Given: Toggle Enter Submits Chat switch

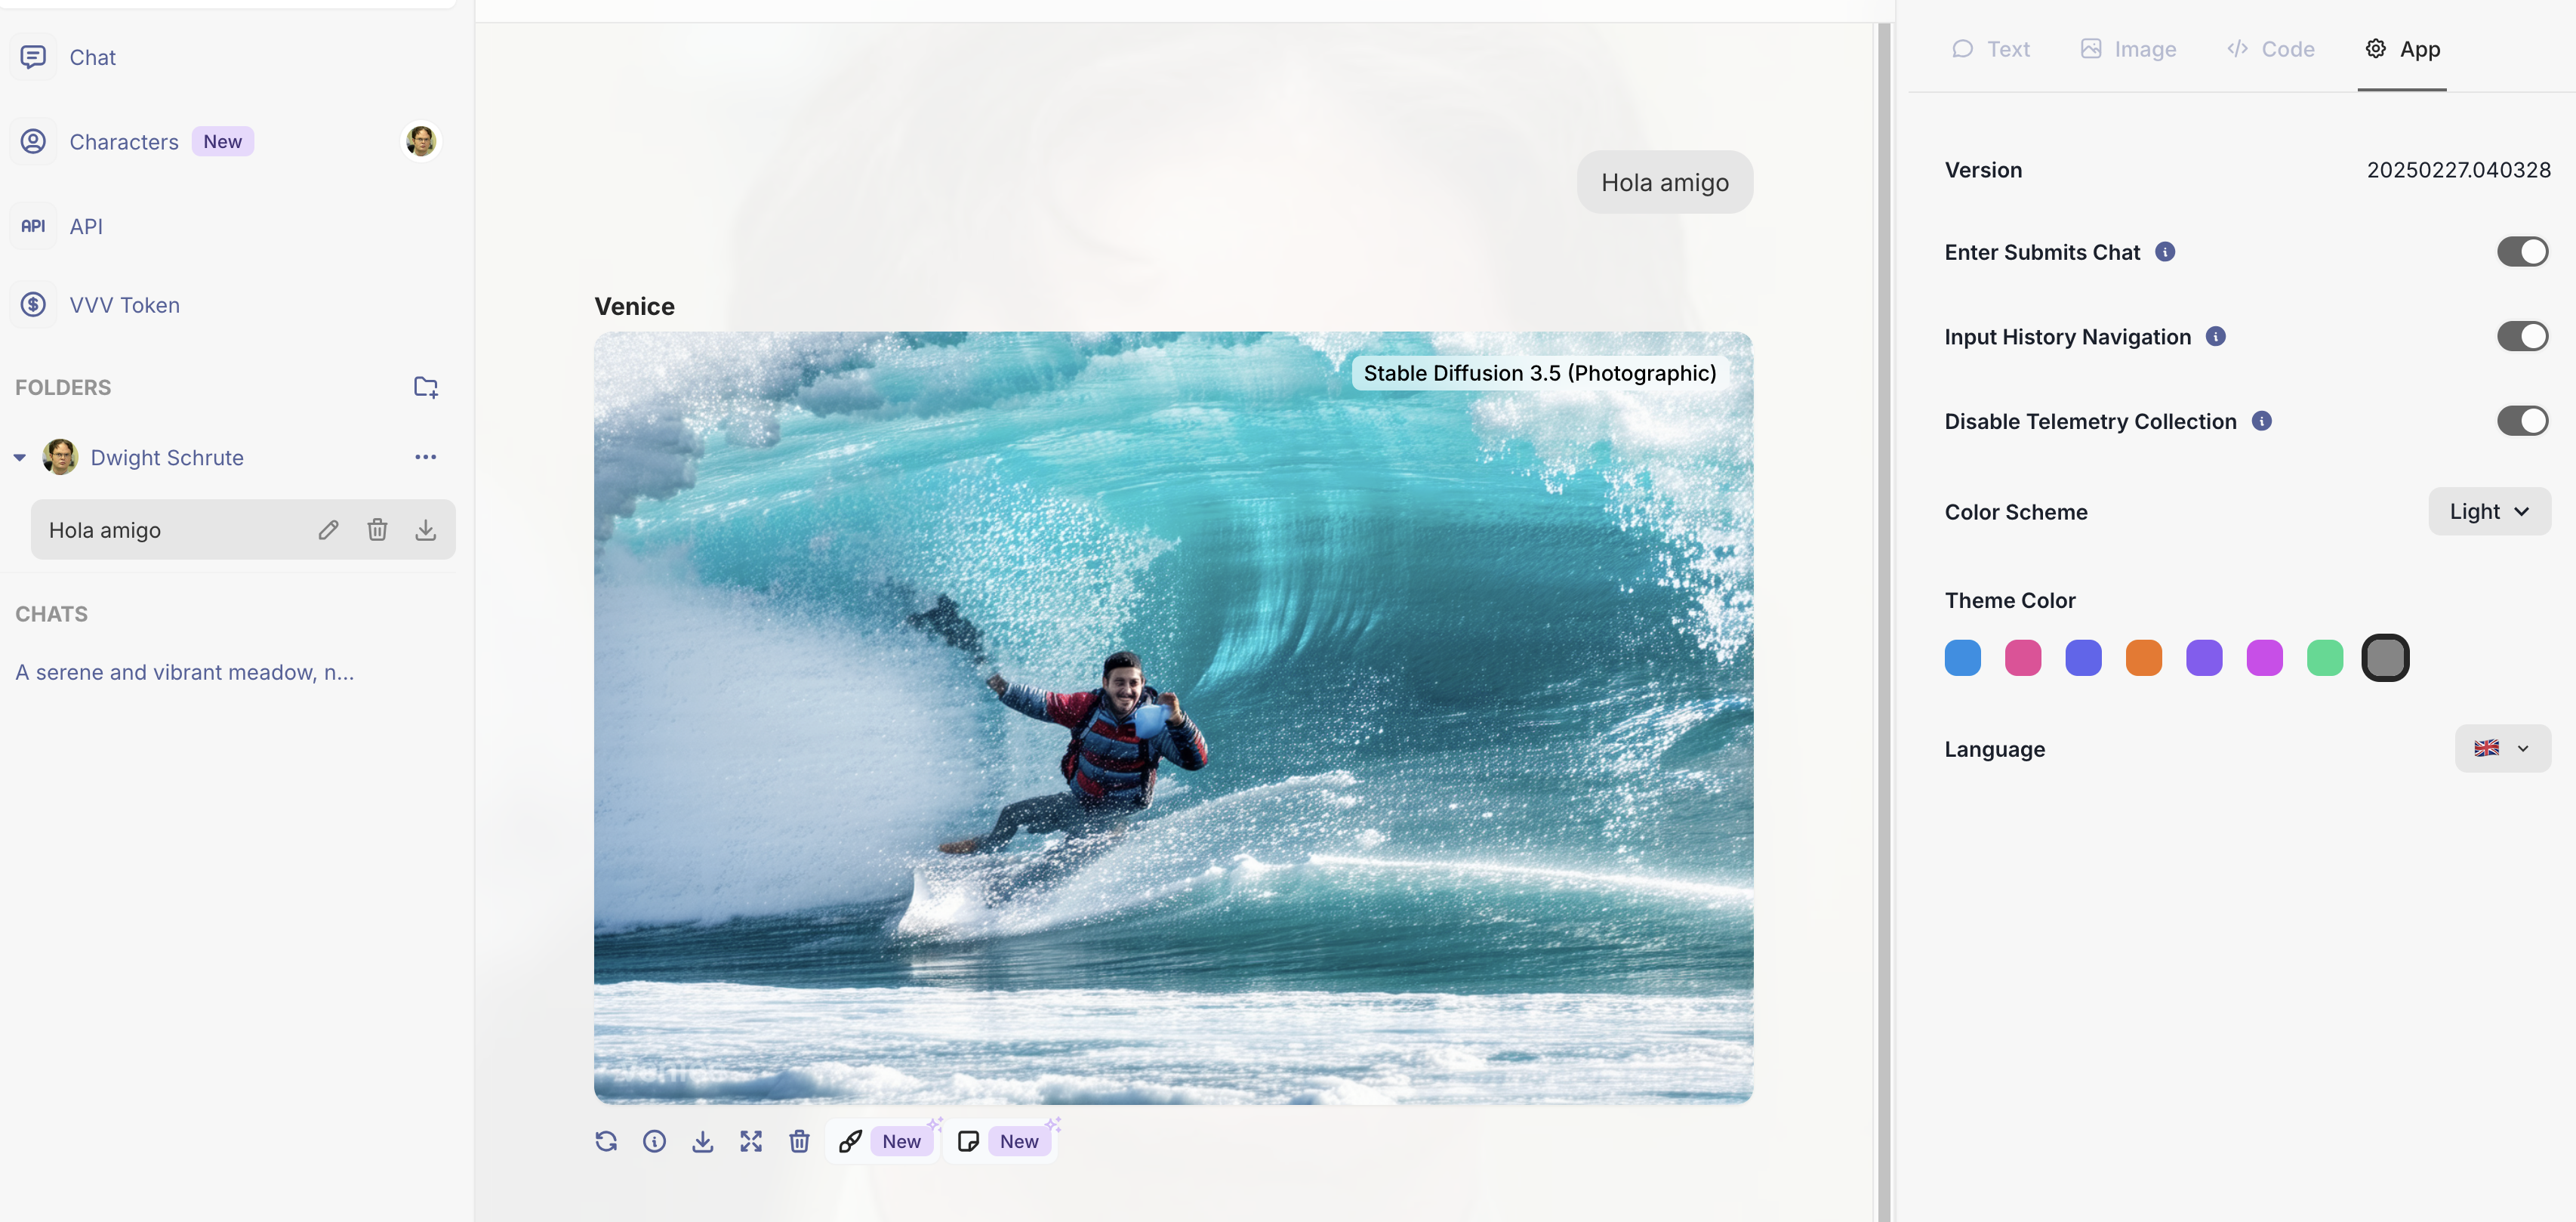Looking at the screenshot, I should tap(2522, 252).
